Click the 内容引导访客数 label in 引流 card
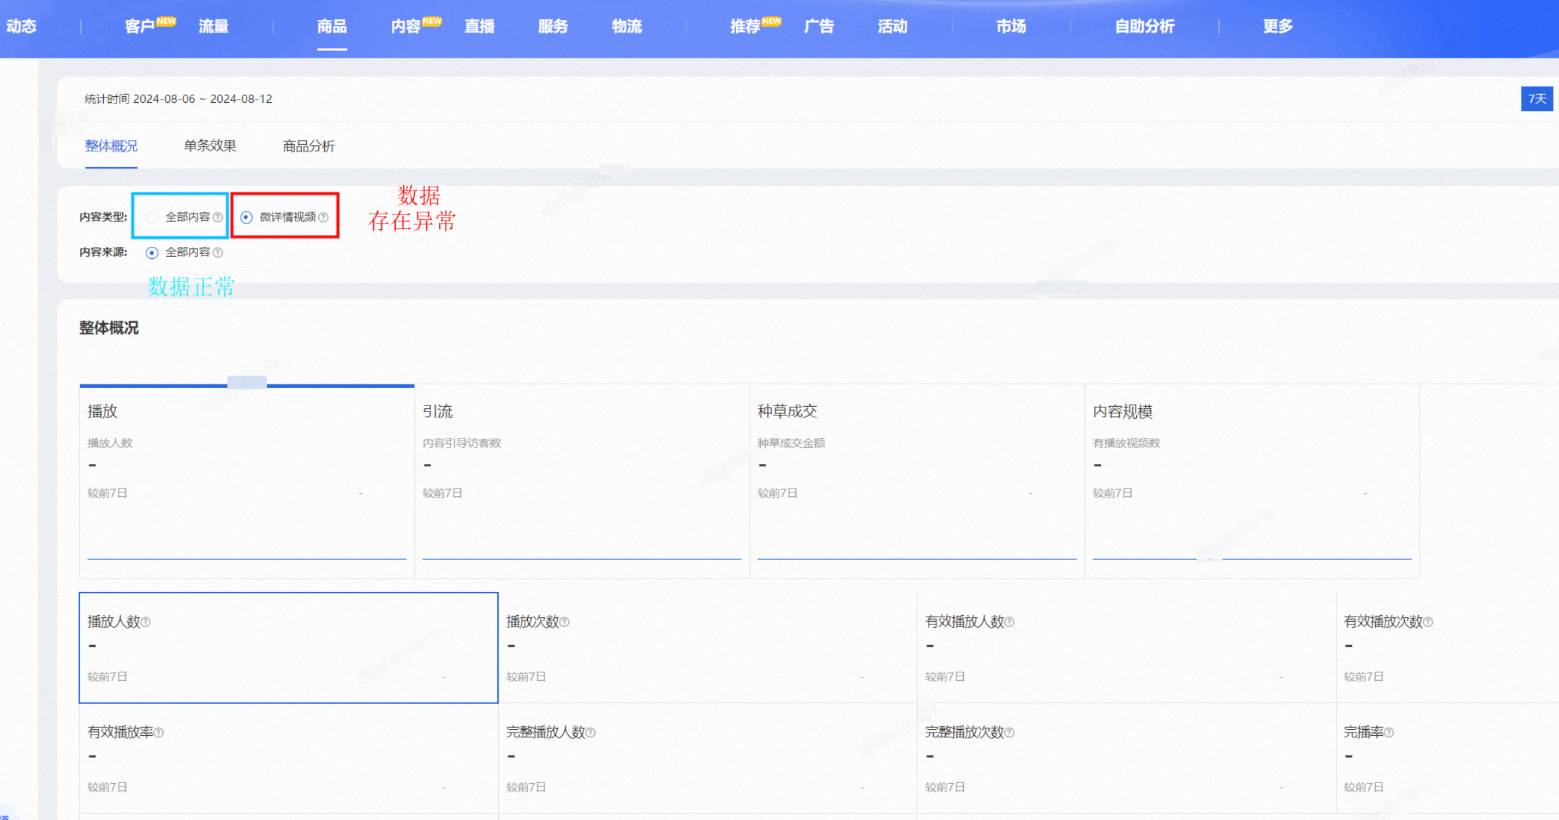The image size is (1559, 820). [461, 443]
